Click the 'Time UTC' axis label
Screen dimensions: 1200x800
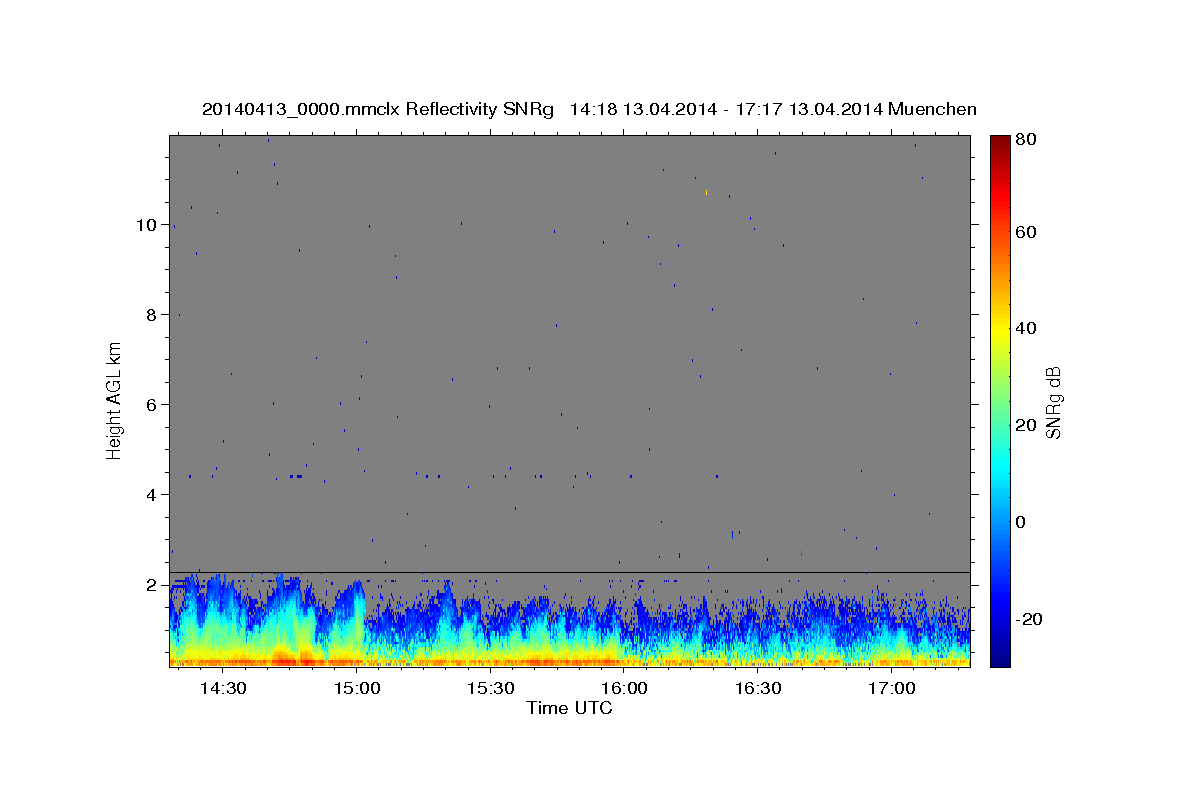(x=569, y=708)
